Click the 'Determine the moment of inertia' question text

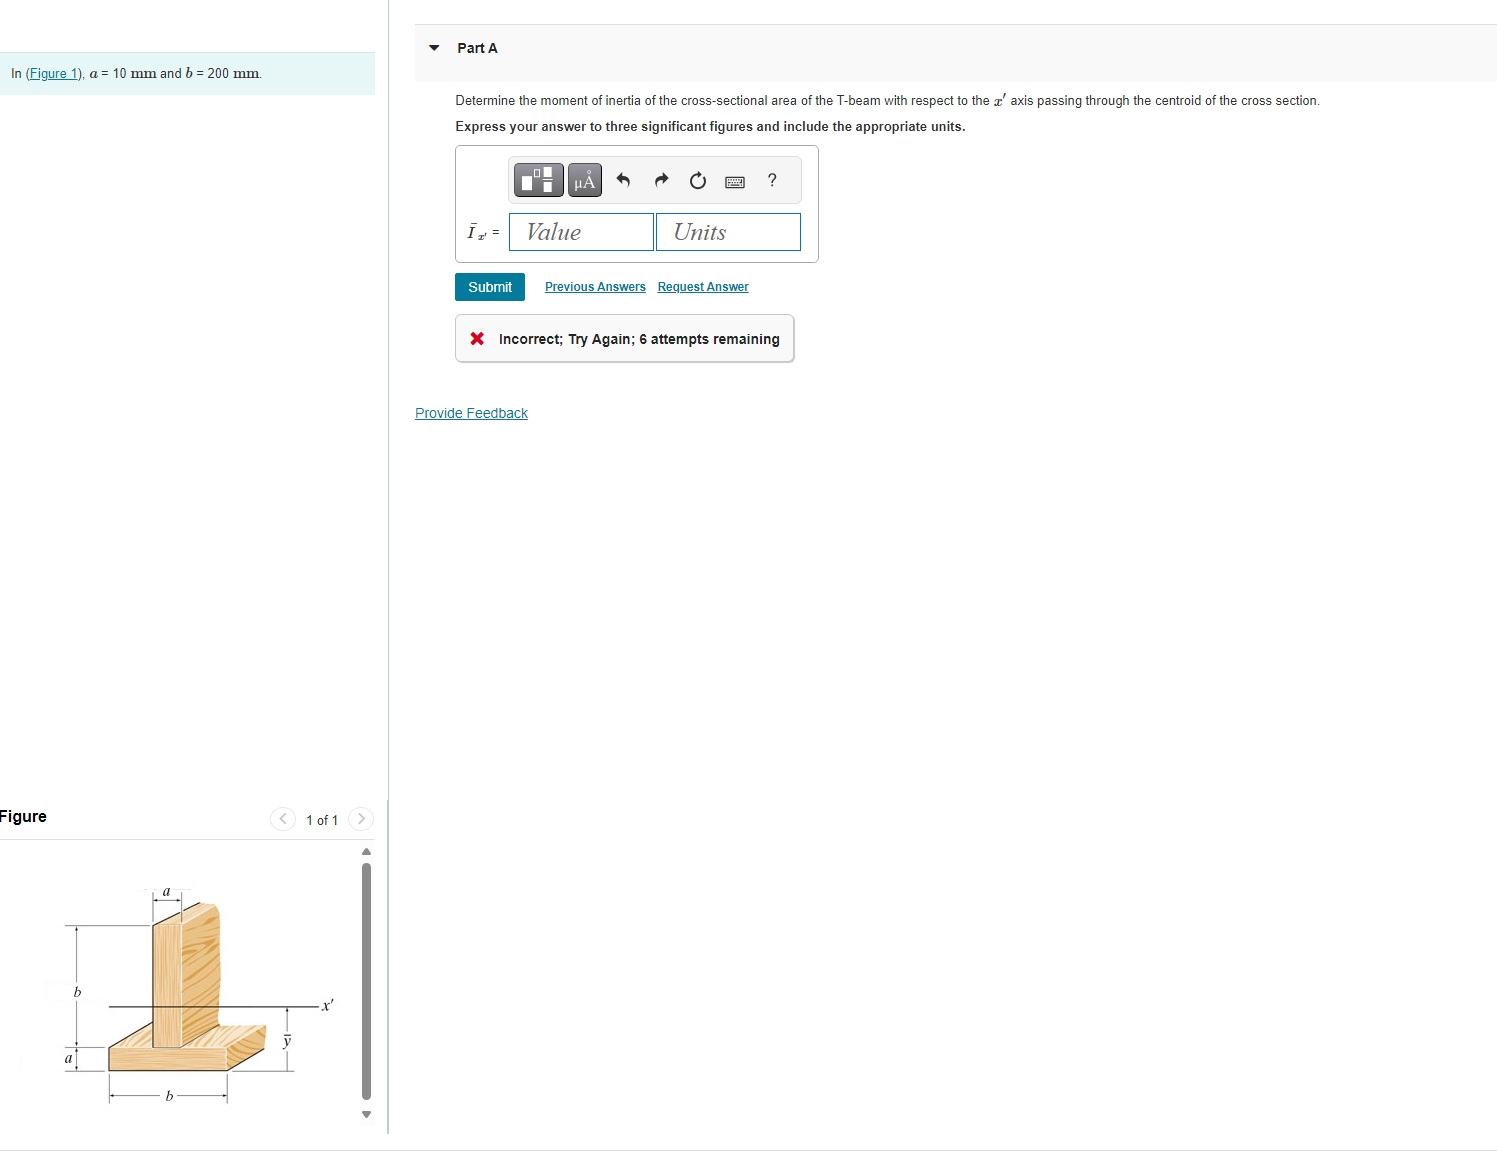tap(887, 101)
